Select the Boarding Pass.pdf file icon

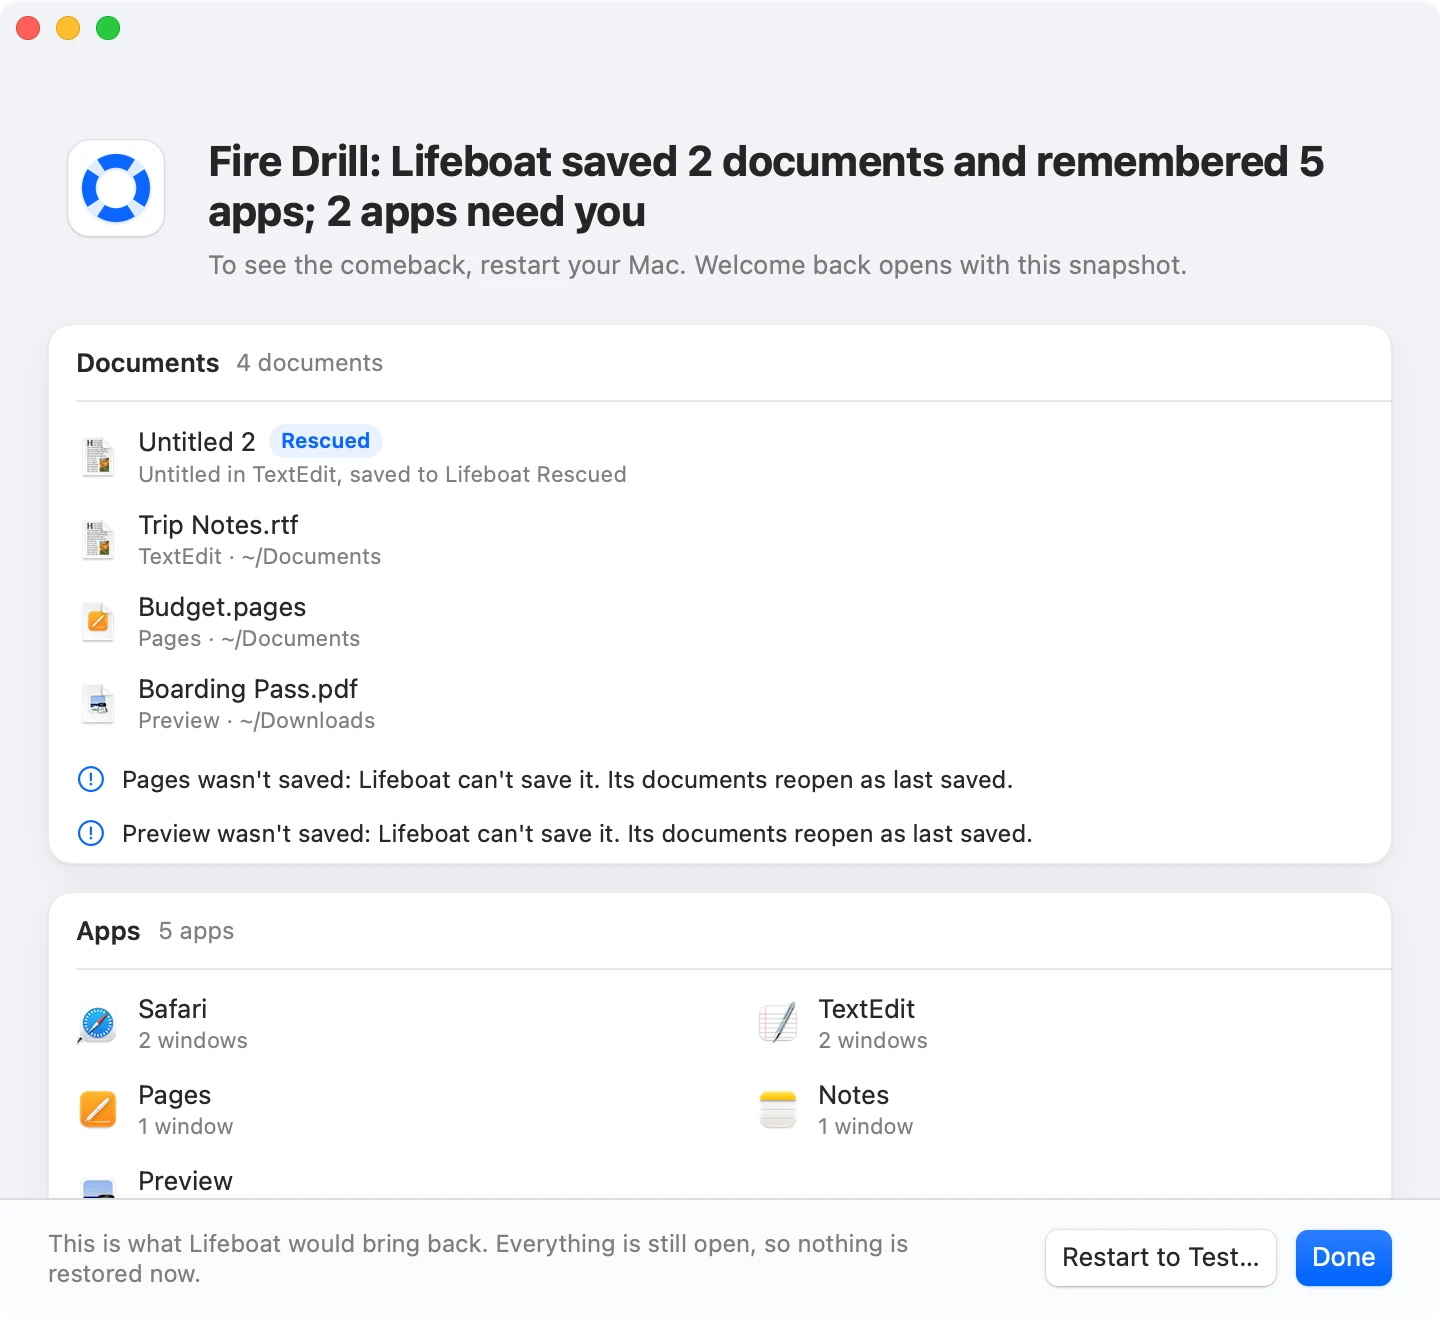point(98,704)
